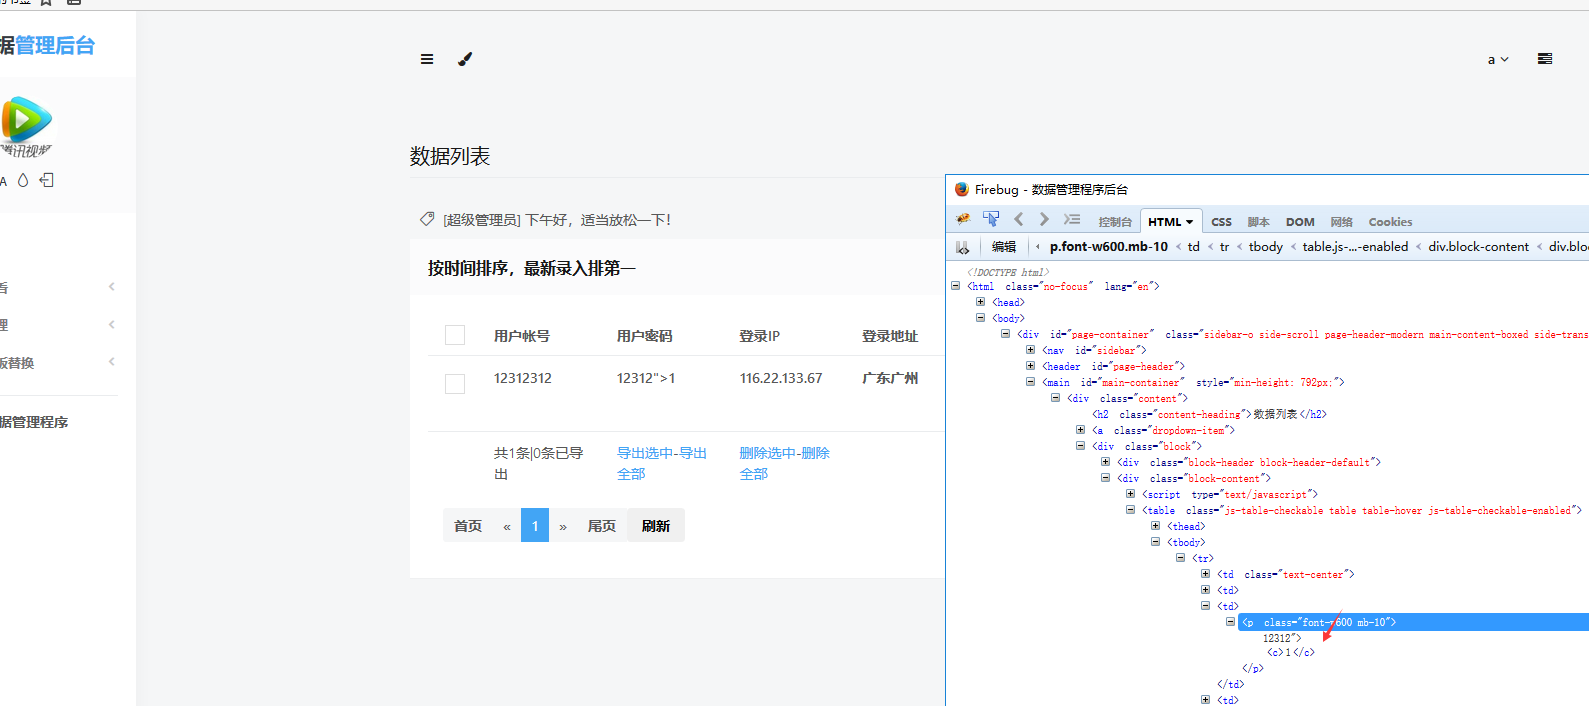Click the paintbrush theme icon in header
Screen dimensions: 1589x706
click(x=465, y=59)
